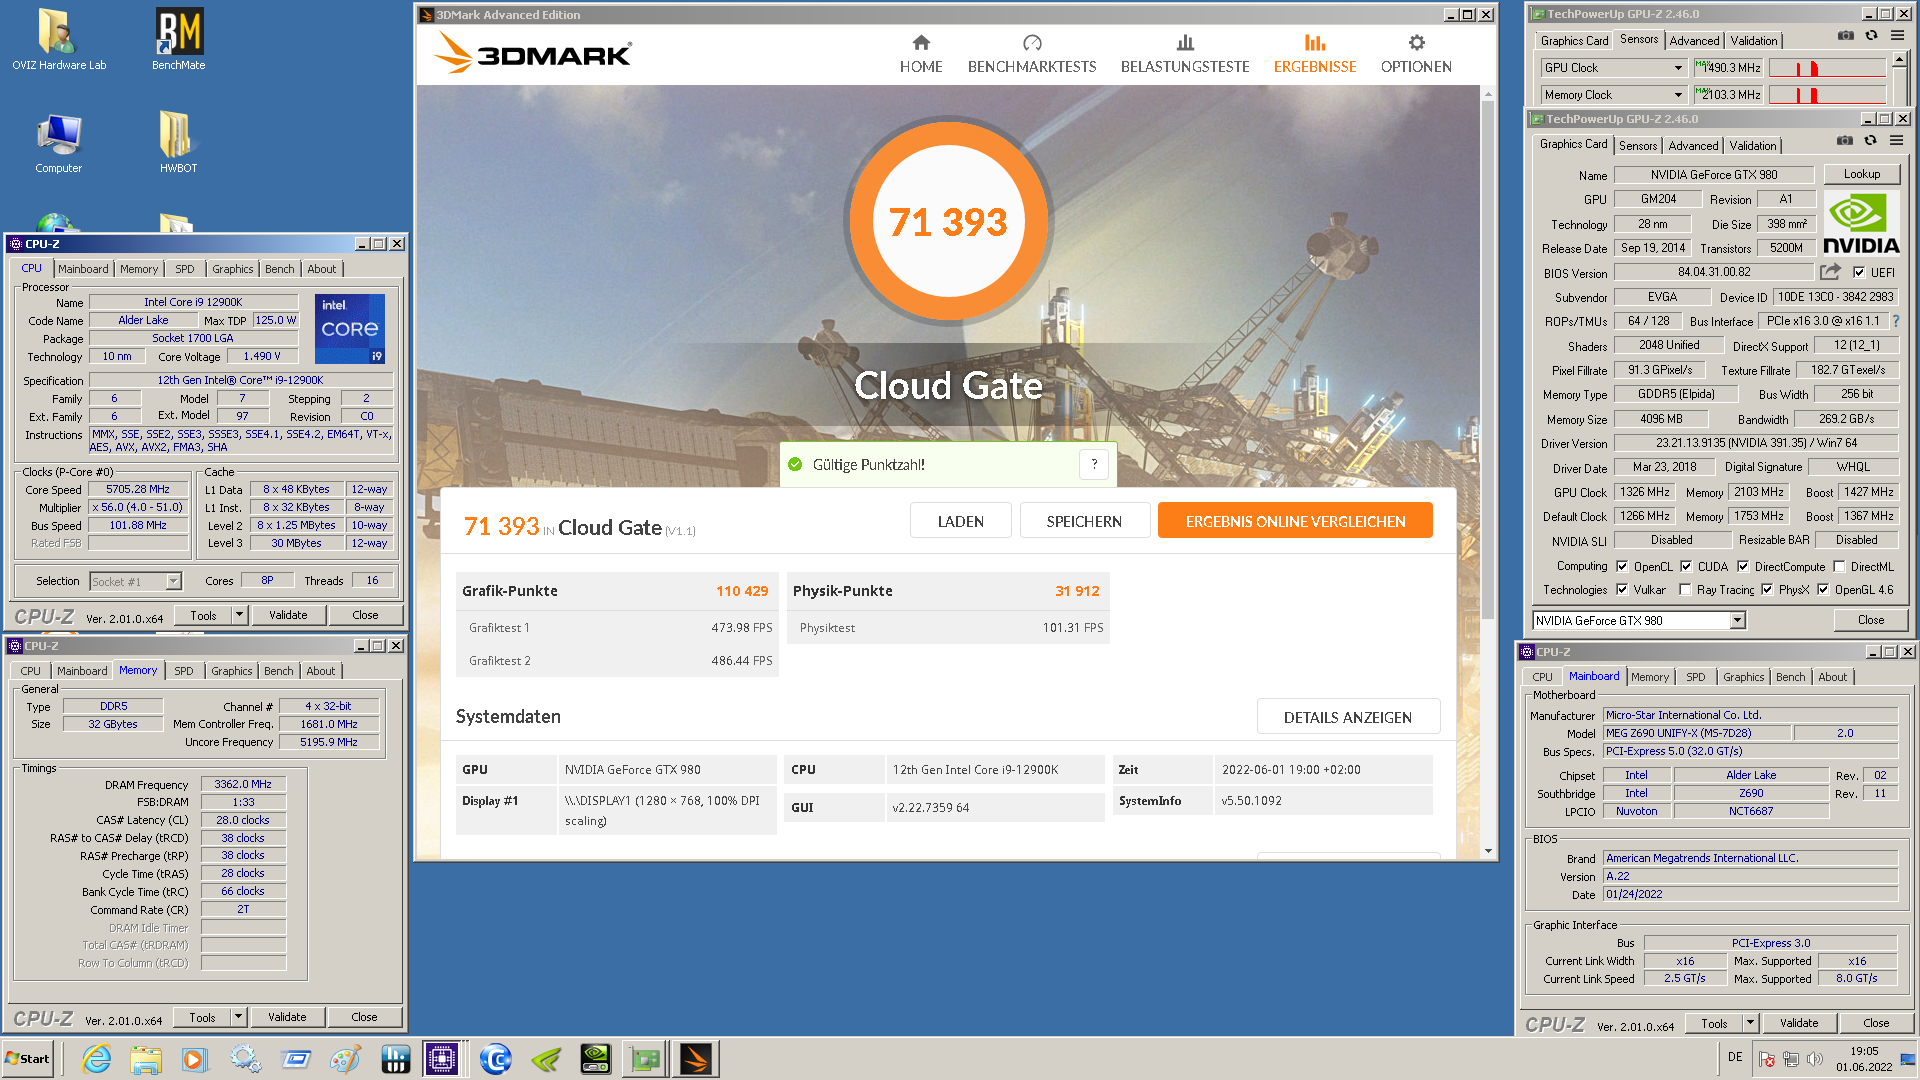
Task: Switch to 3DMark via its taskbar icon
Action: [696, 1059]
